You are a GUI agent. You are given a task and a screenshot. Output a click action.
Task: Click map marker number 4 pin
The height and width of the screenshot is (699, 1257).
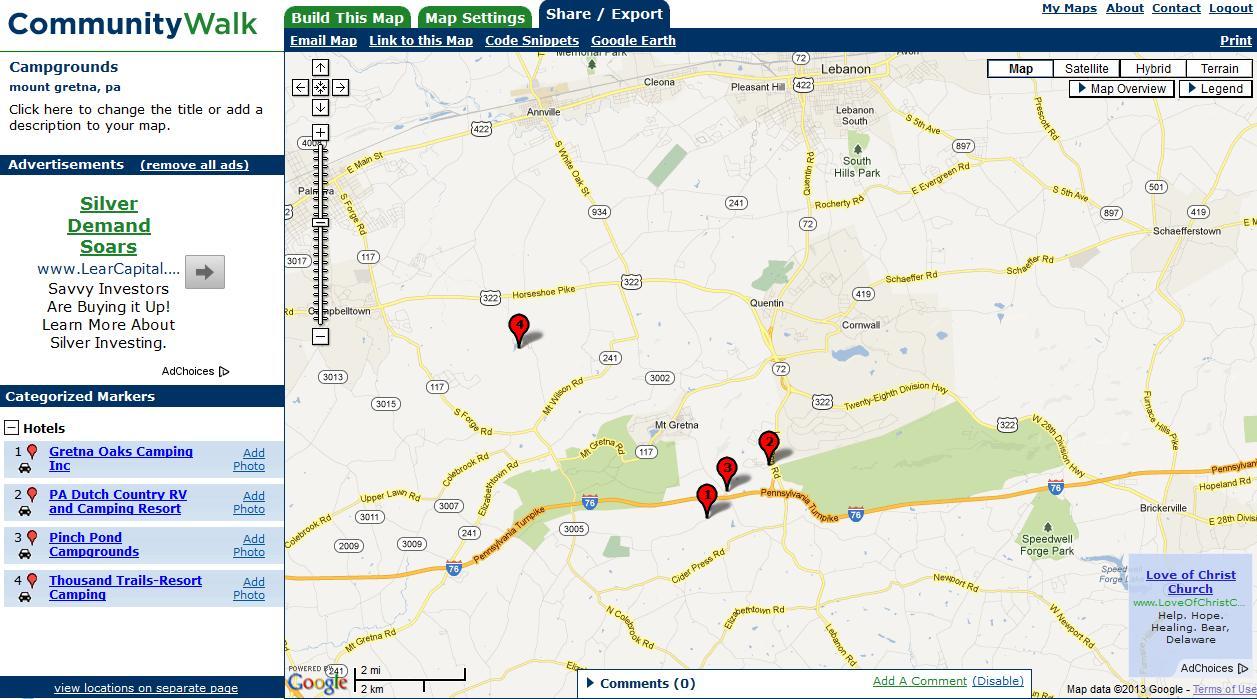[x=518, y=326]
